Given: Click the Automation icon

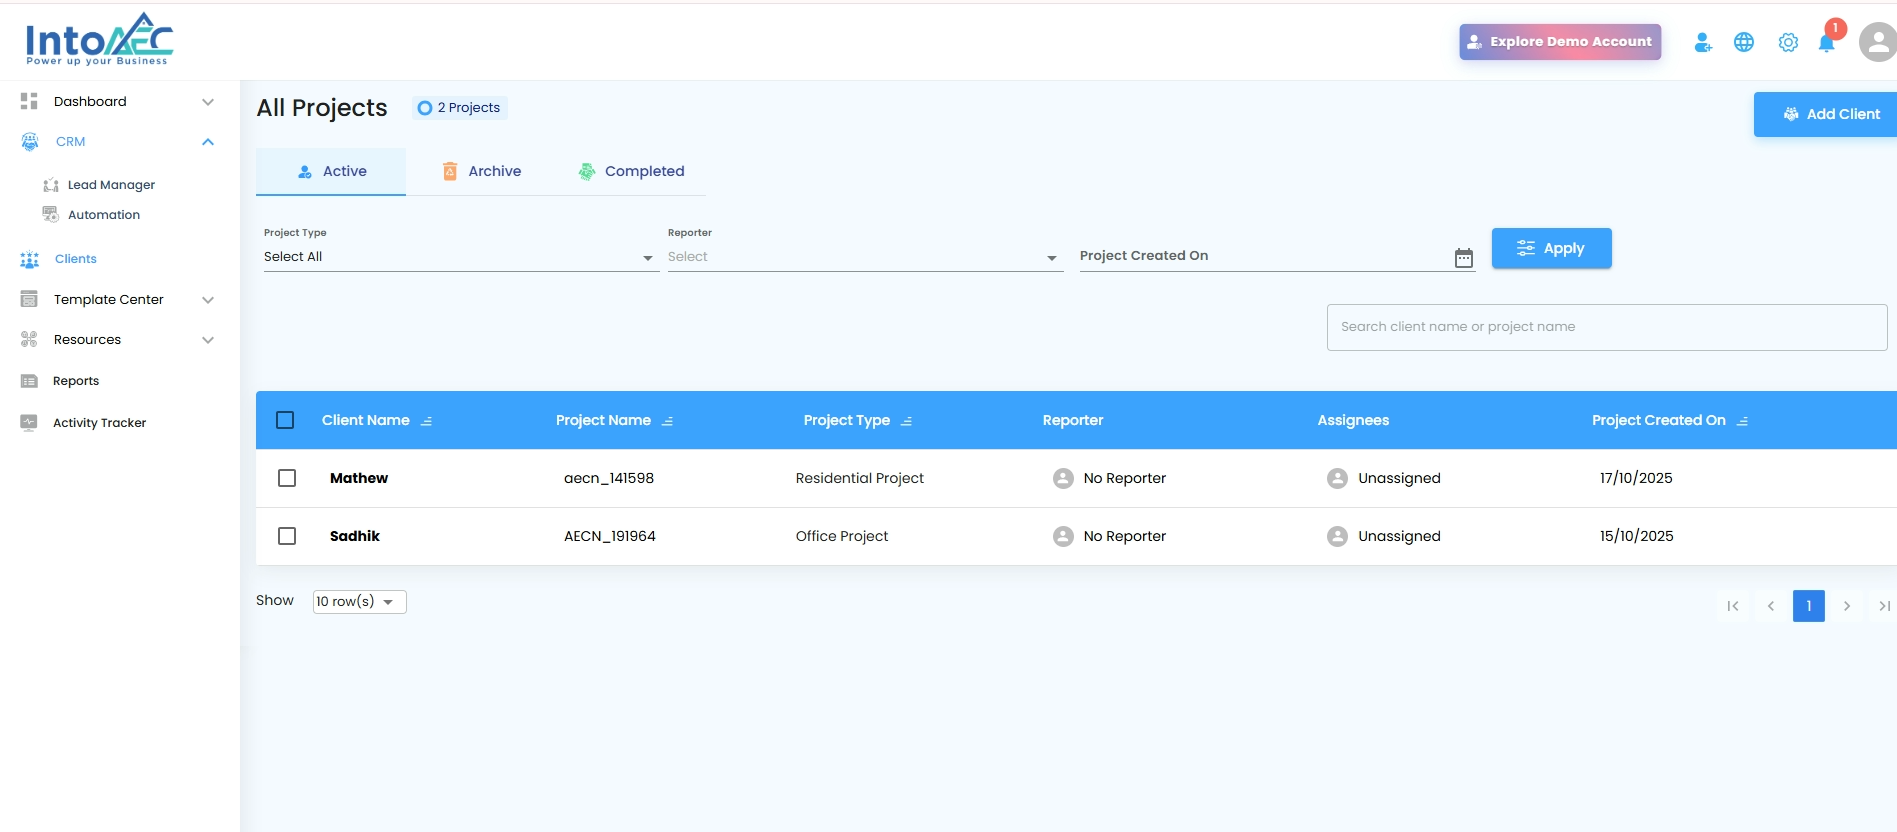Looking at the screenshot, I should coord(50,214).
